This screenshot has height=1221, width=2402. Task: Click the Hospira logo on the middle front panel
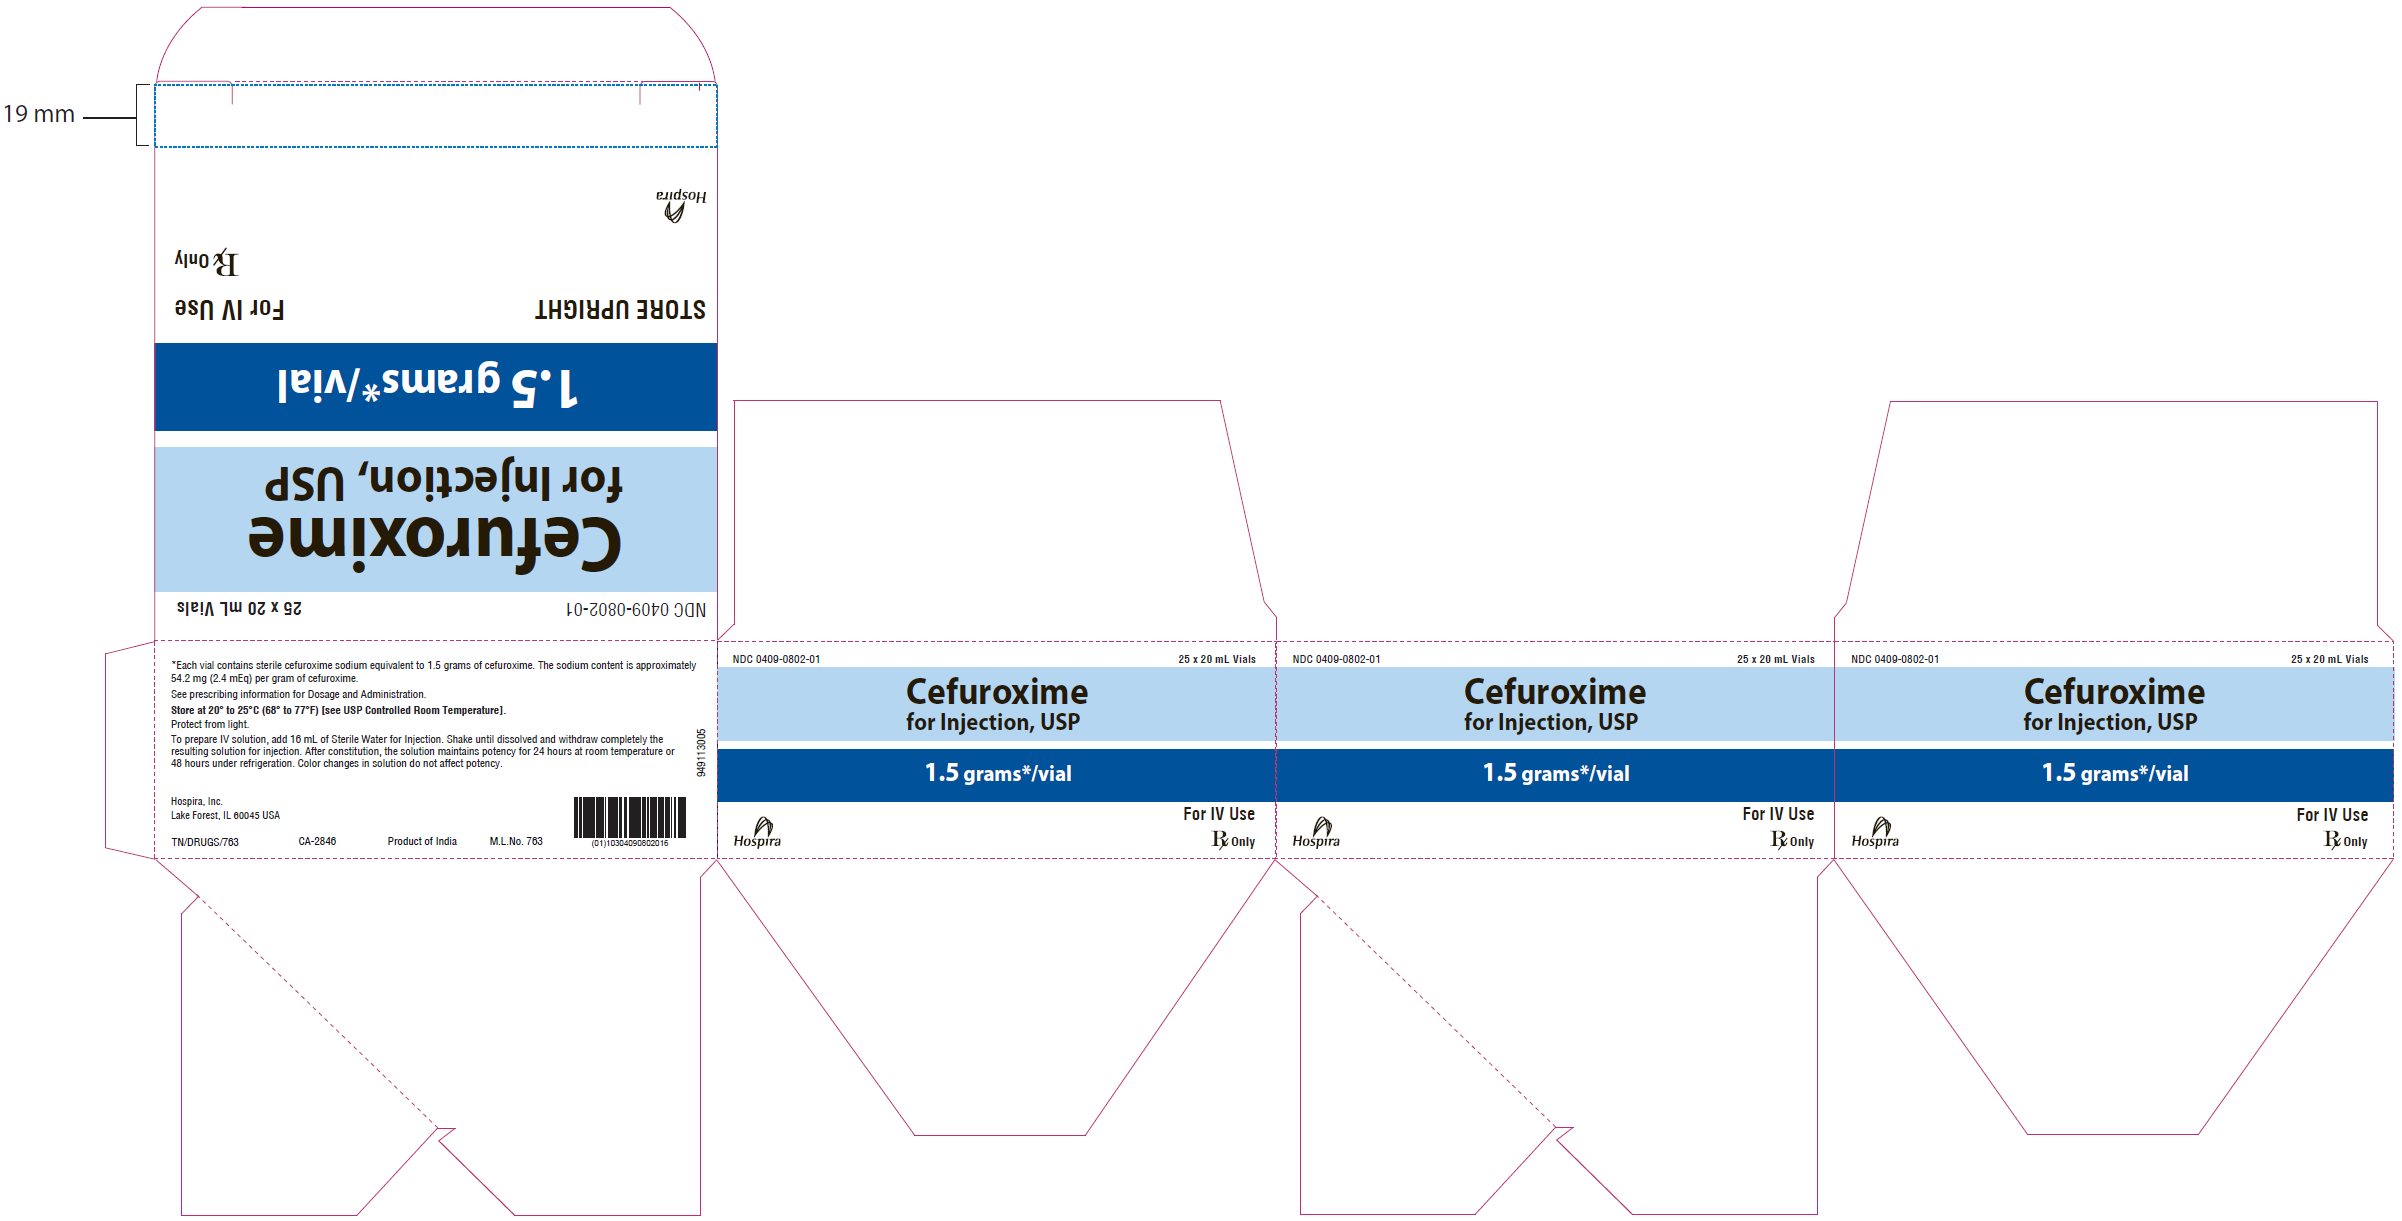tap(1316, 832)
